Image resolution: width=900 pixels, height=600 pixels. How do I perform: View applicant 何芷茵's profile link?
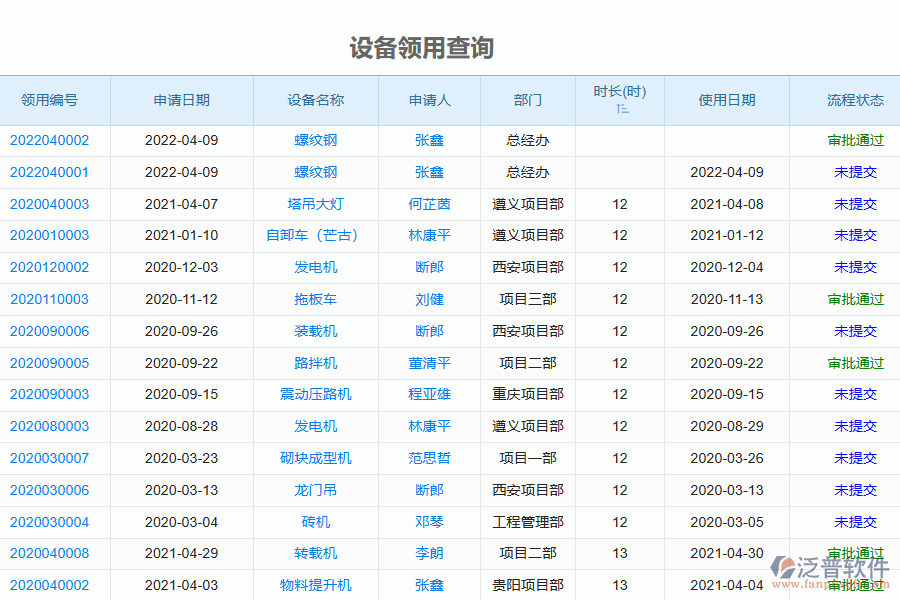429,204
